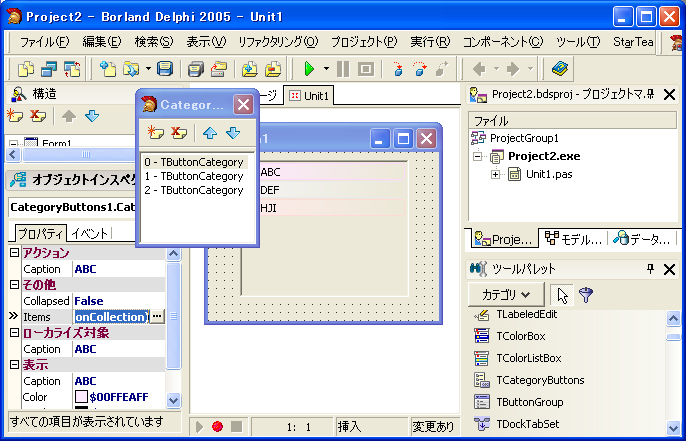Click Tool Palette scrollbar down arrow

pyautogui.click(x=673, y=427)
